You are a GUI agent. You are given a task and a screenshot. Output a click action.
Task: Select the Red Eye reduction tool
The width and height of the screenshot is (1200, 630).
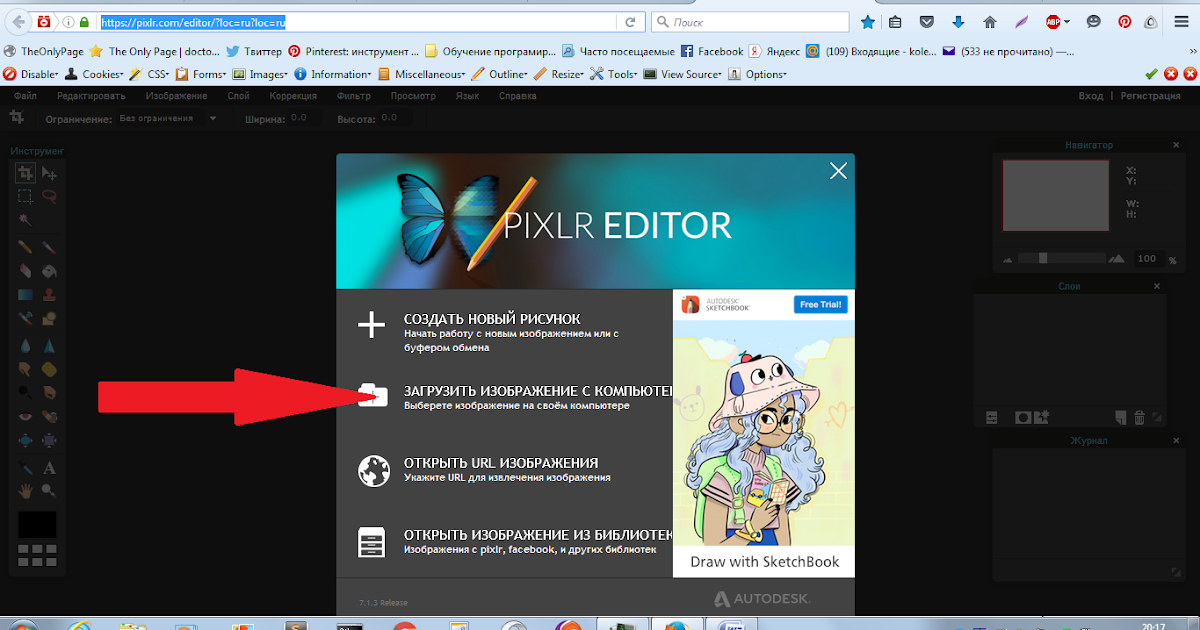[x=26, y=414]
